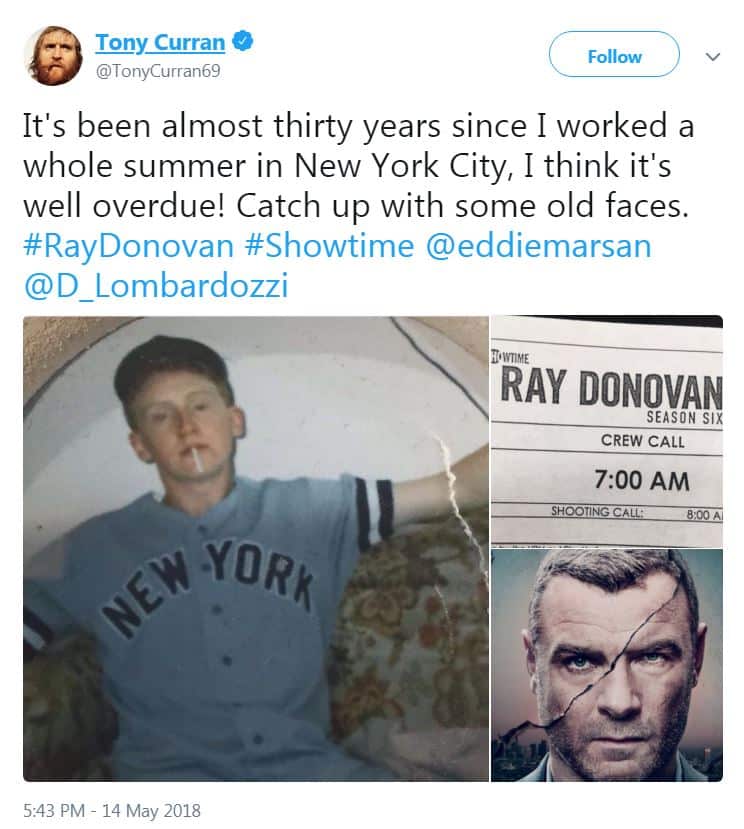Open the tweet options chevron menu
The image size is (744, 829).
pos(713,57)
